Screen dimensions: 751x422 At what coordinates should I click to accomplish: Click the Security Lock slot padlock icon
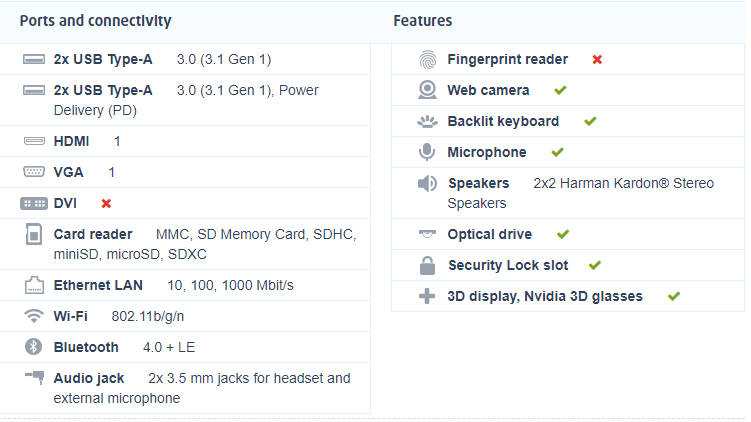[428, 265]
